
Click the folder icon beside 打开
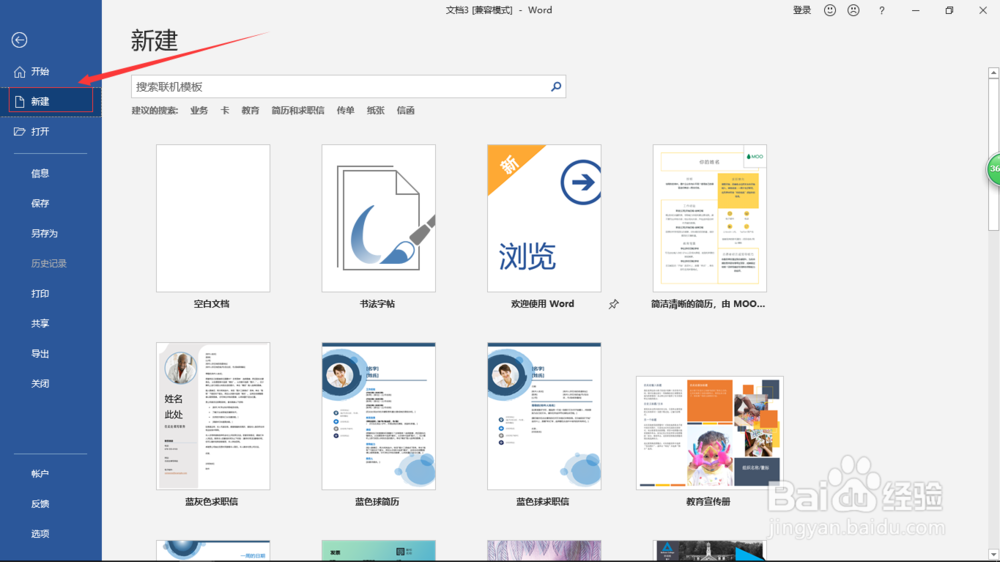(x=20, y=131)
